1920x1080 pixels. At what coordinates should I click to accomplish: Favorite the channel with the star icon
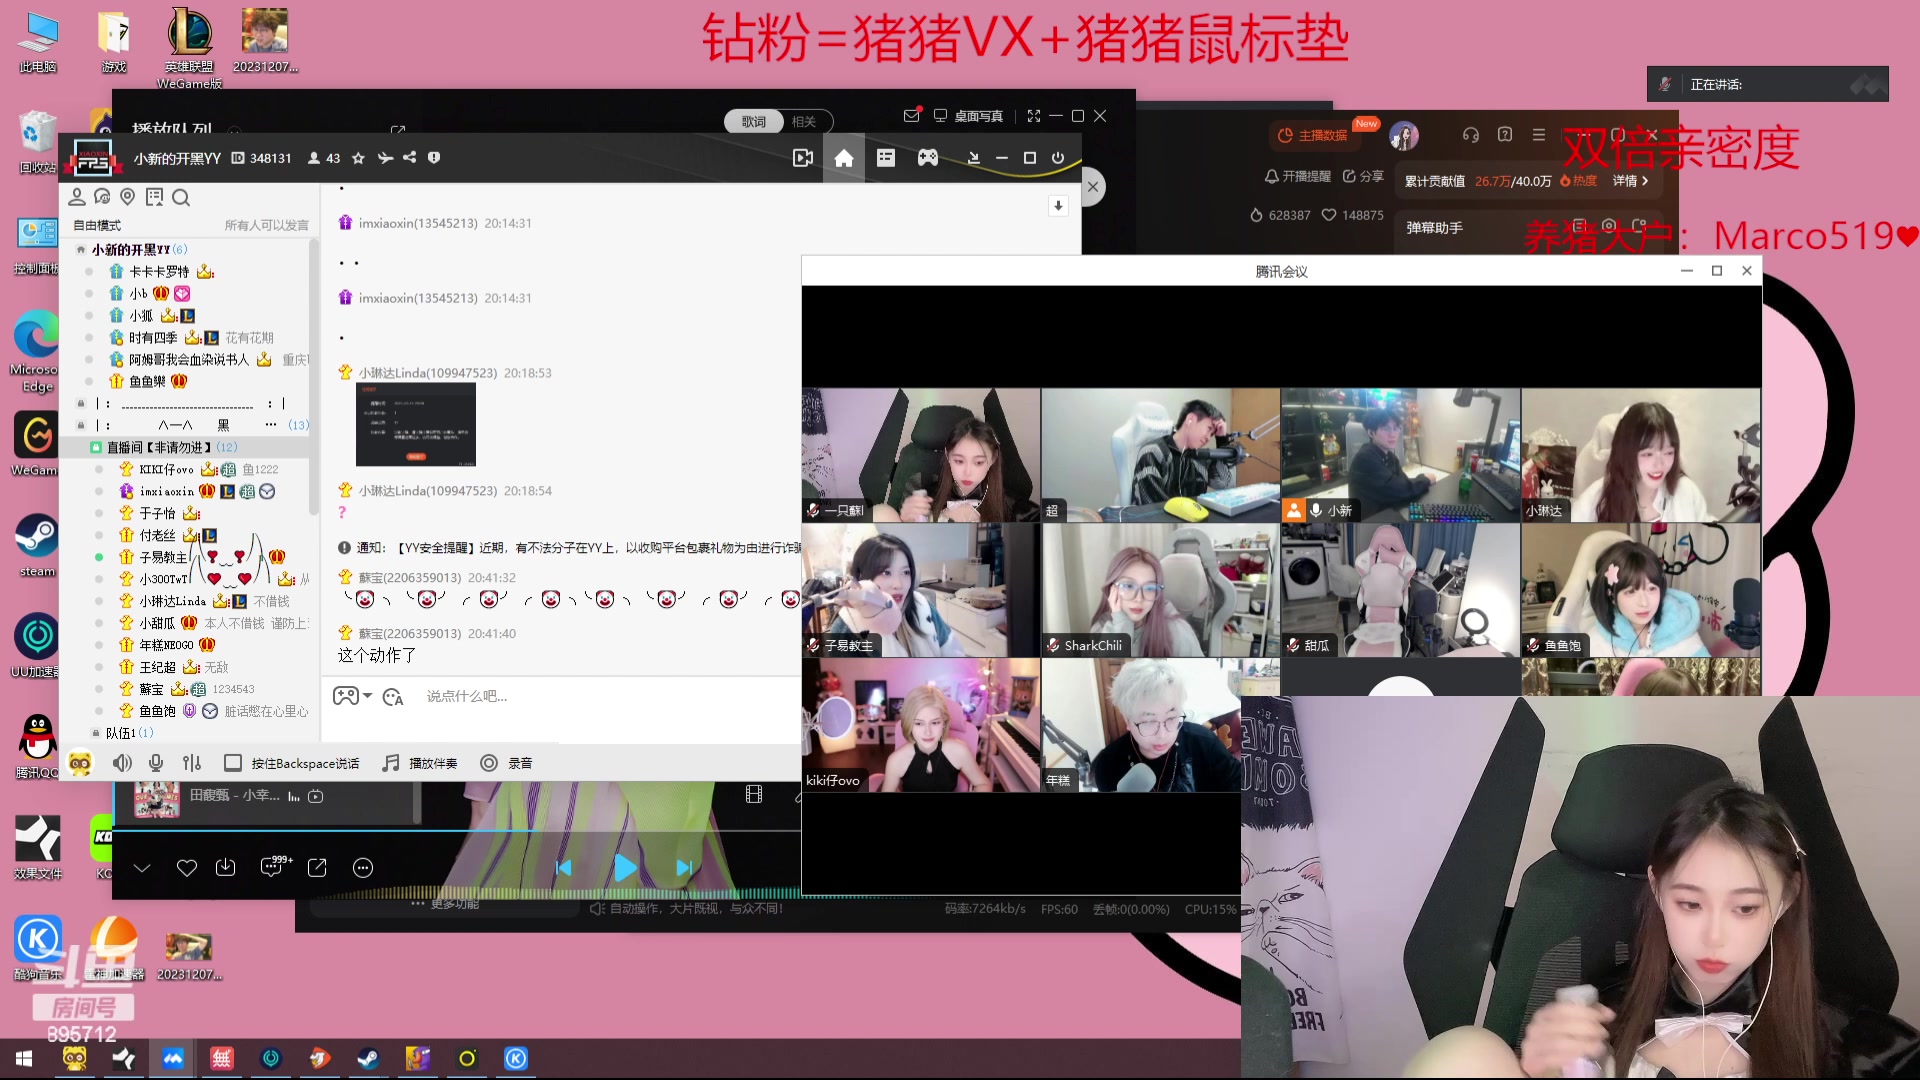click(x=358, y=157)
